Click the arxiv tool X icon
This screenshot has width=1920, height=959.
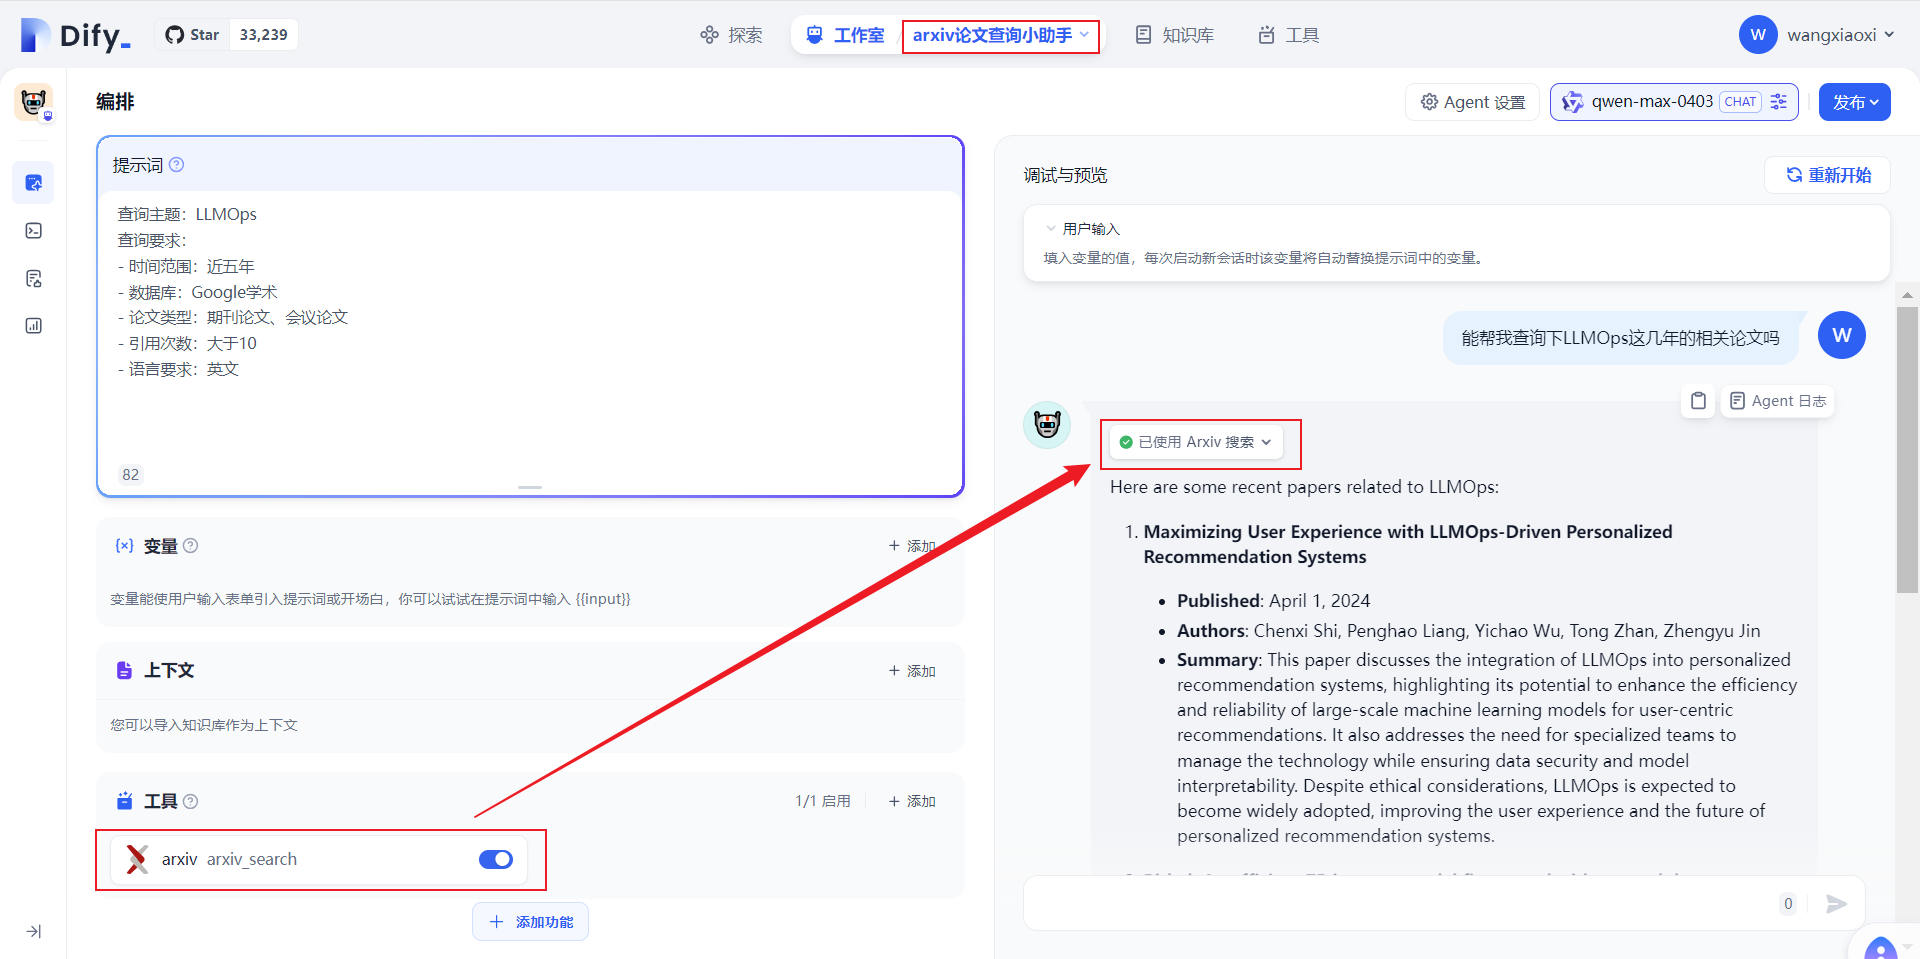coord(138,859)
